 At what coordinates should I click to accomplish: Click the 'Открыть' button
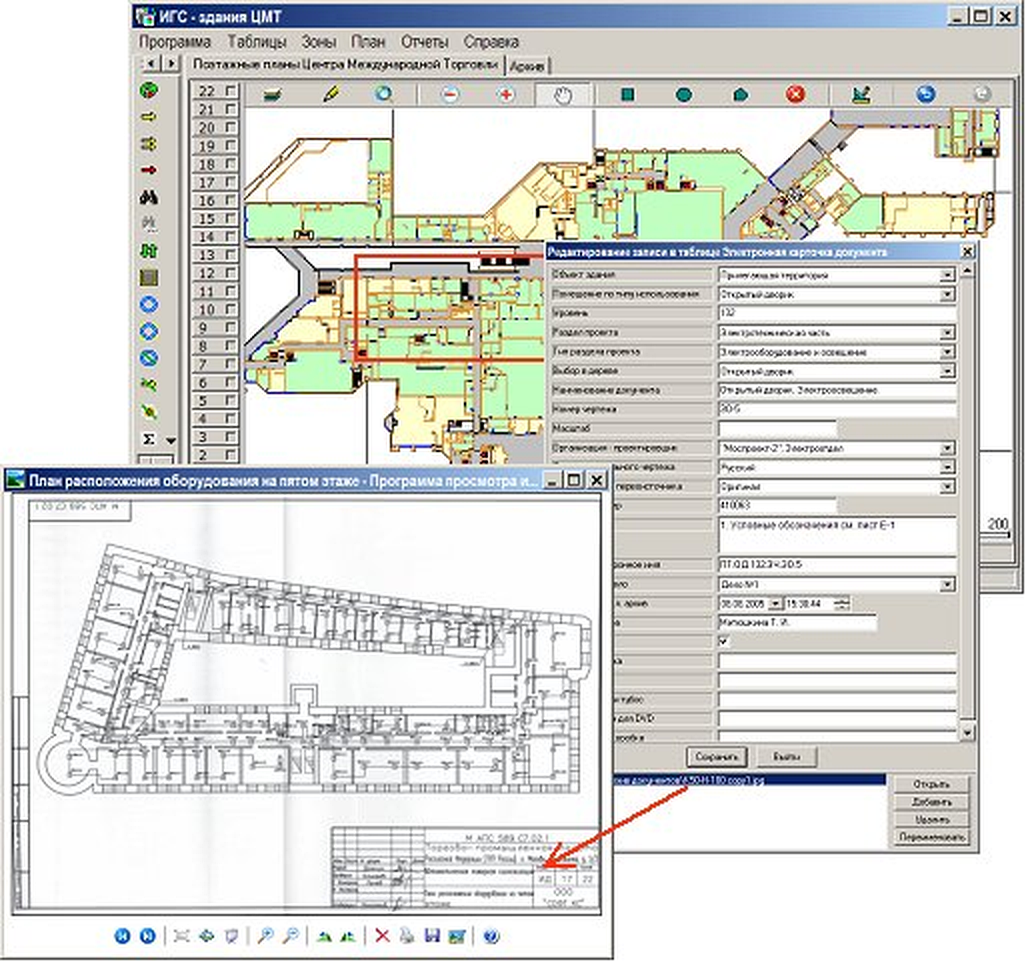point(930,783)
